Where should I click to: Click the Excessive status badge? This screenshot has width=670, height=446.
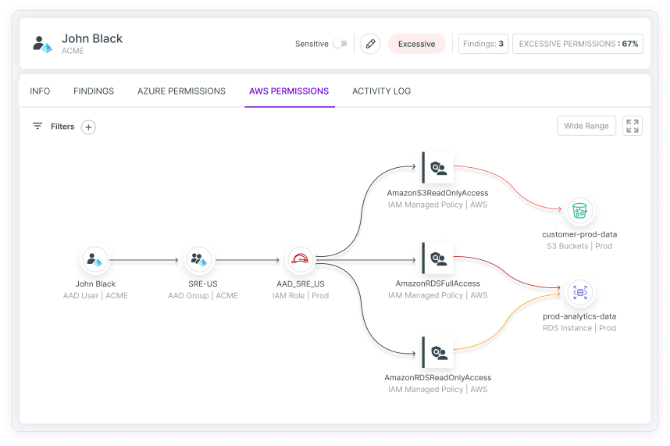pos(416,44)
